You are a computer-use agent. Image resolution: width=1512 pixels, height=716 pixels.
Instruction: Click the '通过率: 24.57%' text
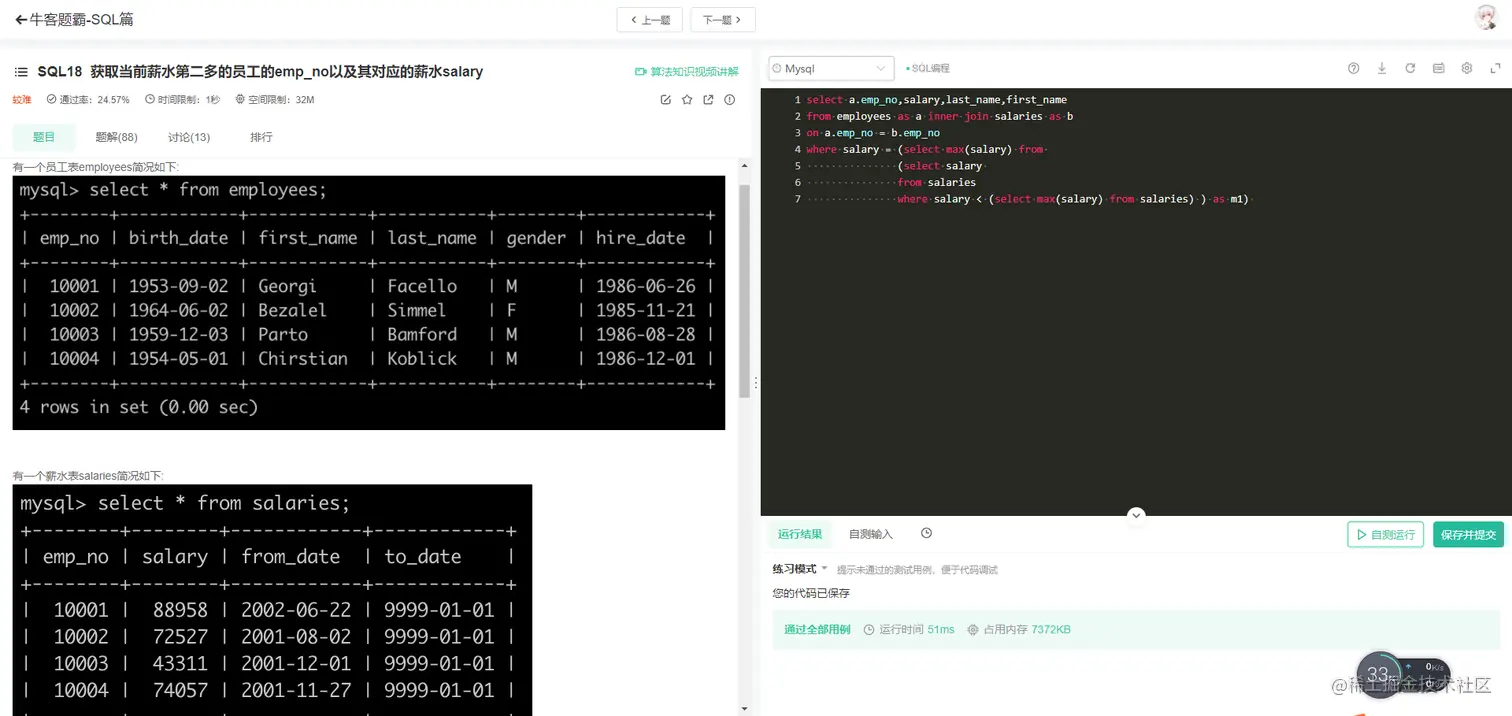[x=88, y=100]
